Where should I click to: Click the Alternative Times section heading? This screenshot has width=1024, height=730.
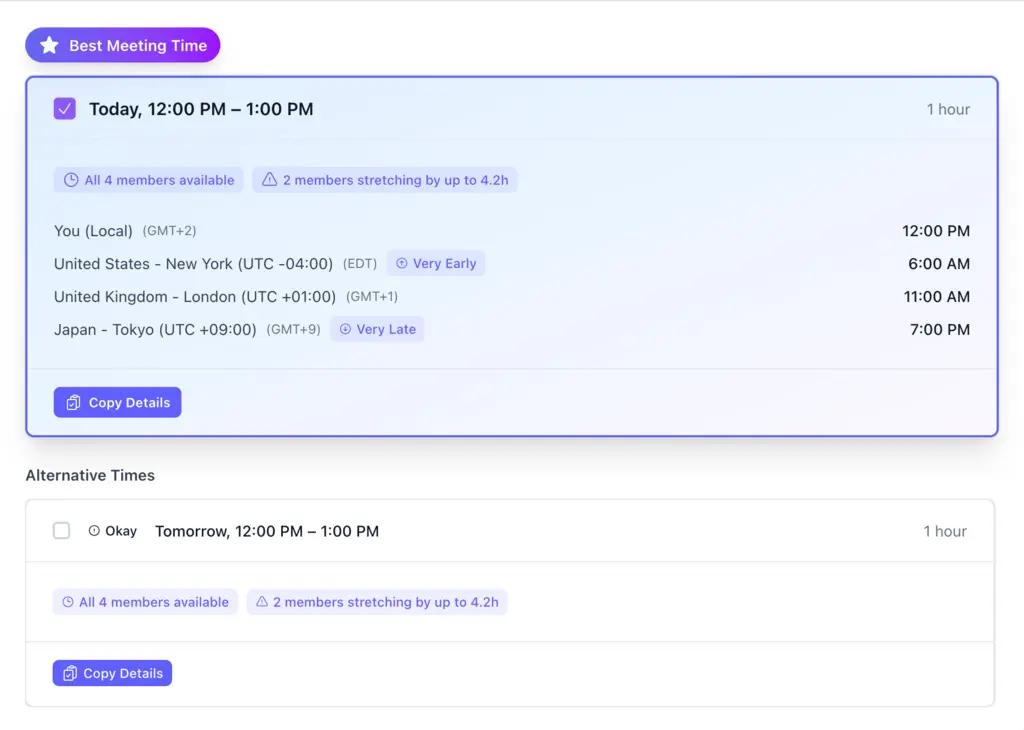coord(90,476)
